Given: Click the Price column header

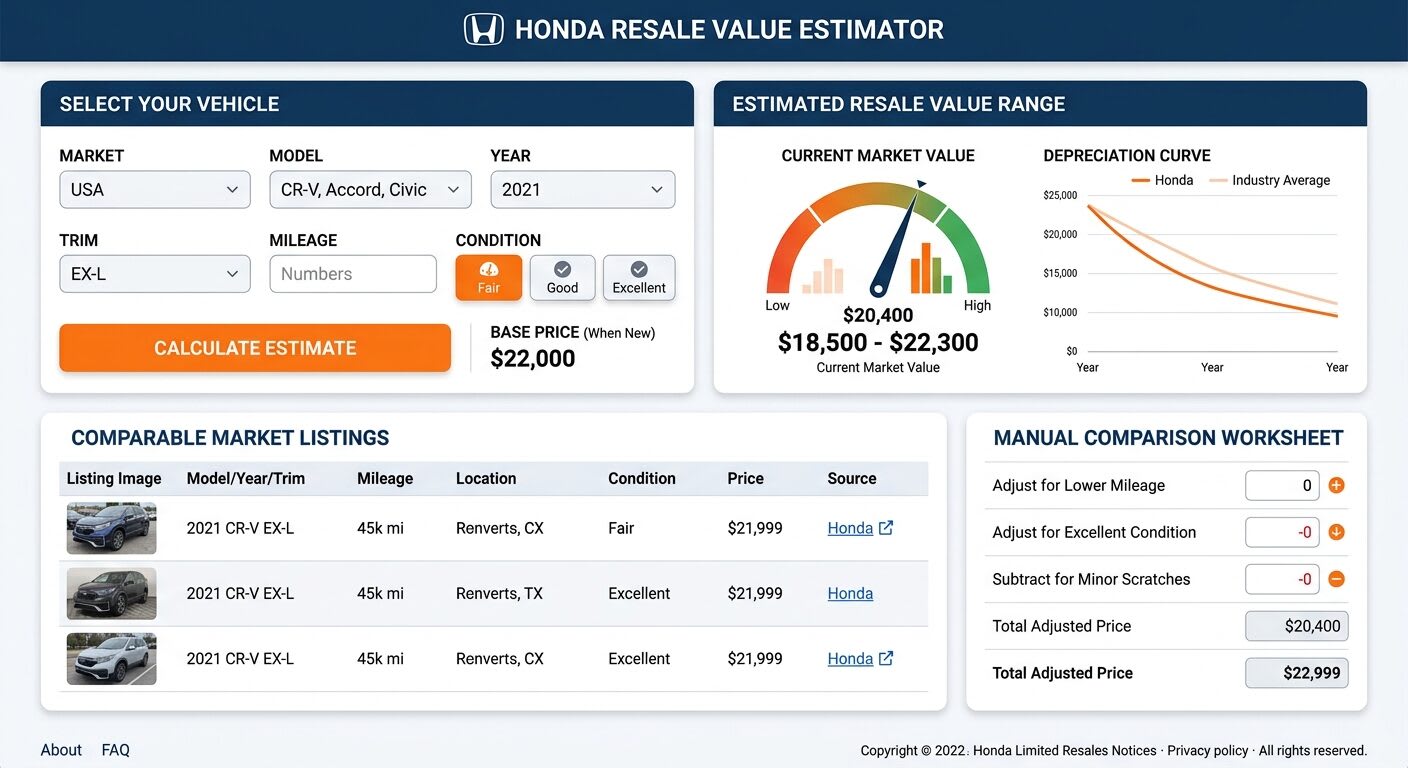Looking at the screenshot, I should tap(745, 478).
